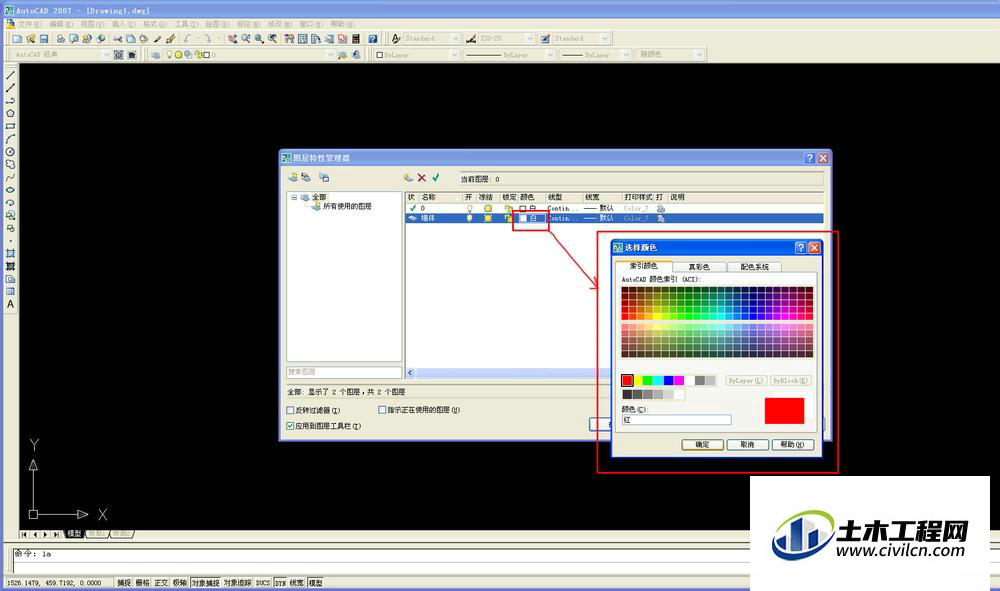The width and height of the screenshot is (1000, 591).
Task: Click the Save icon in standard toolbar
Action: pos(43,39)
